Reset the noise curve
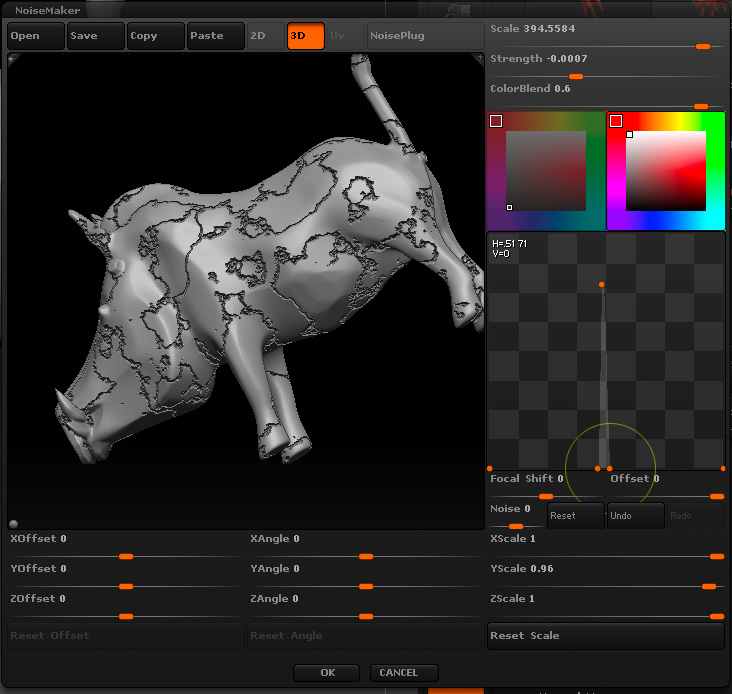Screen dimensions: 732x694 [576, 516]
